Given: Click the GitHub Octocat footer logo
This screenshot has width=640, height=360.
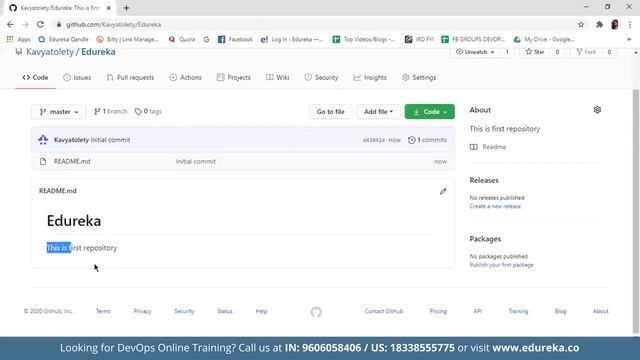Looking at the screenshot, I should [316, 312].
